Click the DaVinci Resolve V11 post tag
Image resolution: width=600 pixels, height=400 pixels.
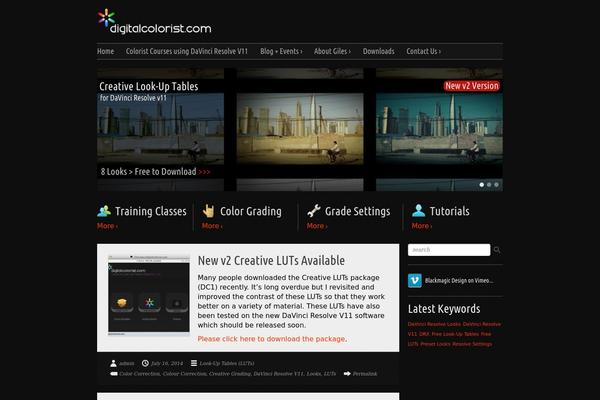[278, 374]
